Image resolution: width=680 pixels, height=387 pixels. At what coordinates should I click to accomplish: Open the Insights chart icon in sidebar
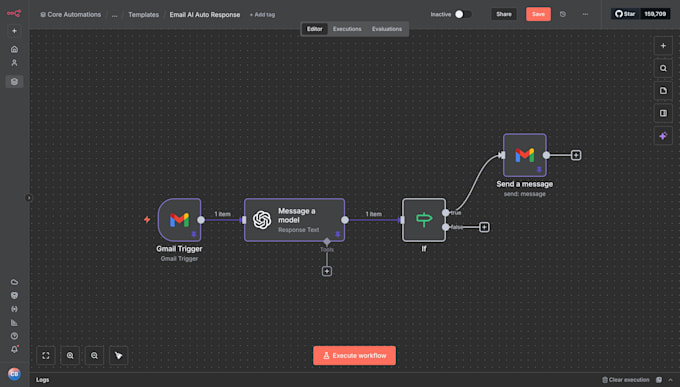14,322
